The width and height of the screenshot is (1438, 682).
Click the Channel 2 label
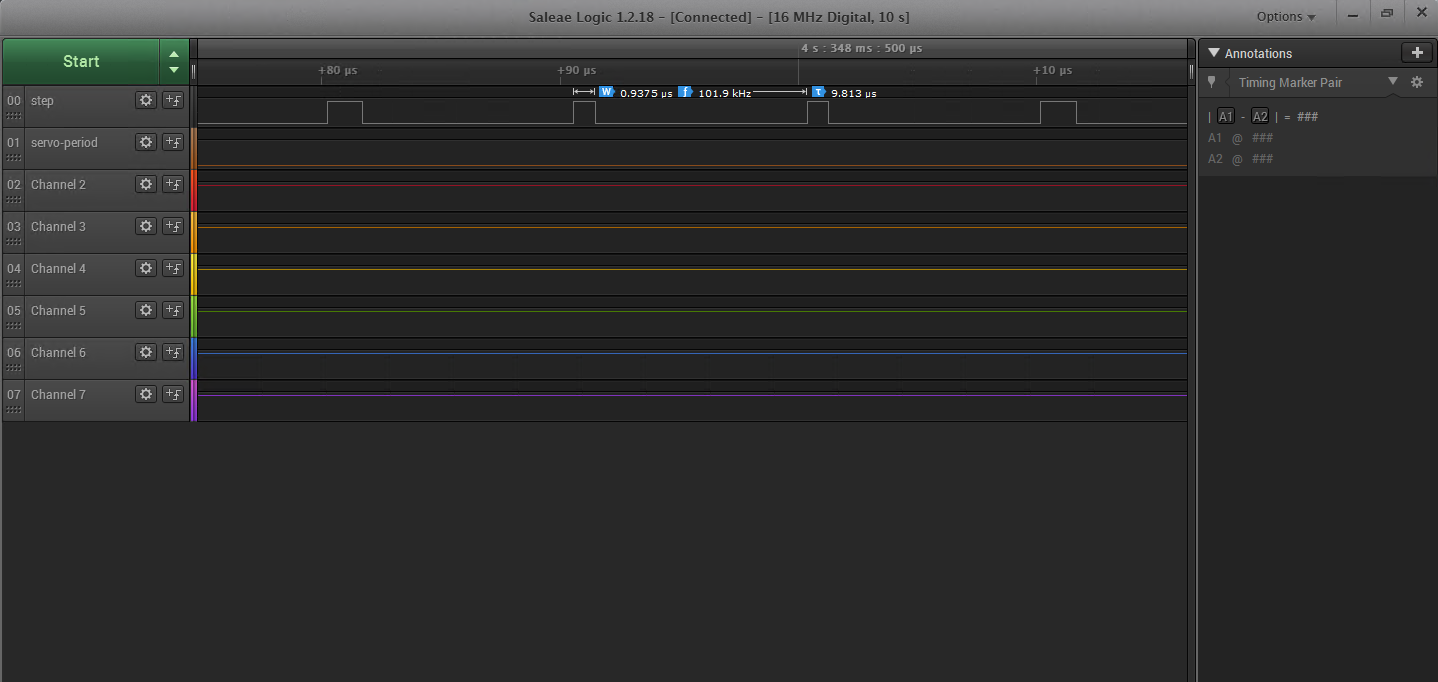coord(58,184)
